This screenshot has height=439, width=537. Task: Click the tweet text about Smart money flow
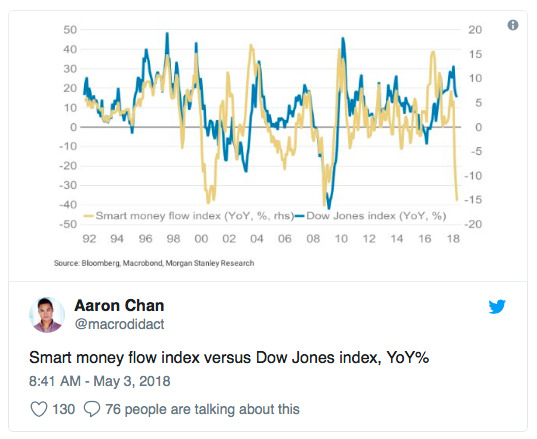(x=229, y=358)
